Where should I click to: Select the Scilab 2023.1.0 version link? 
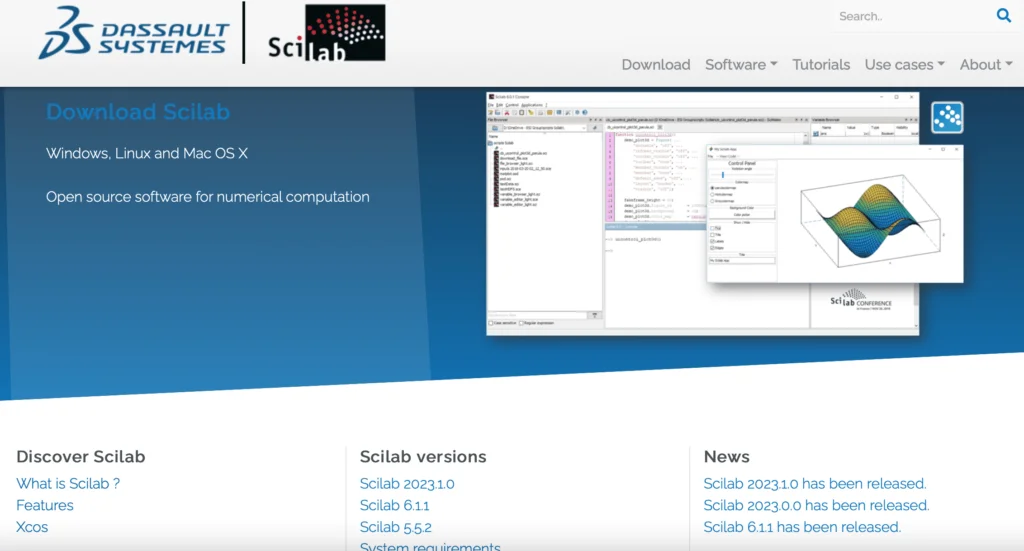click(x=407, y=484)
